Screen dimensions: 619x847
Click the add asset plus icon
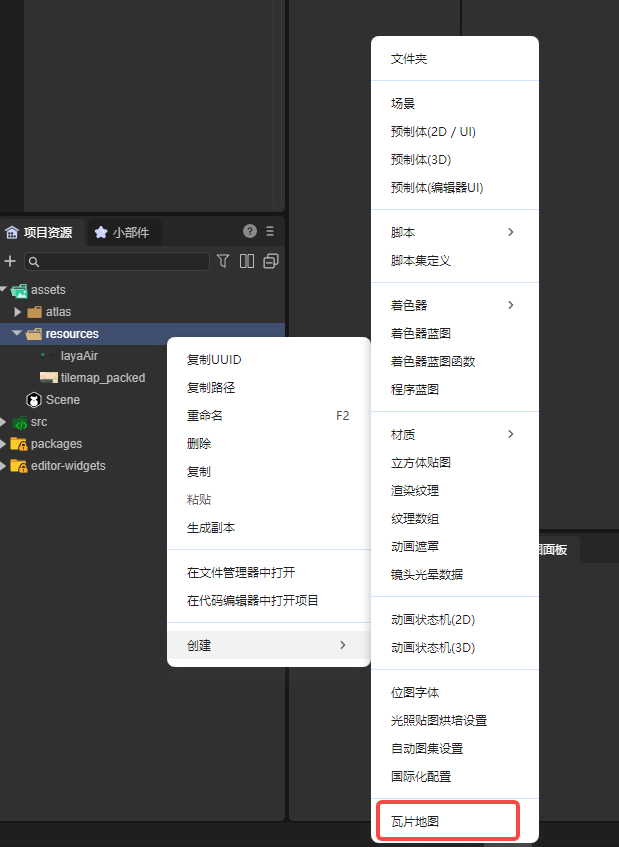[10, 261]
